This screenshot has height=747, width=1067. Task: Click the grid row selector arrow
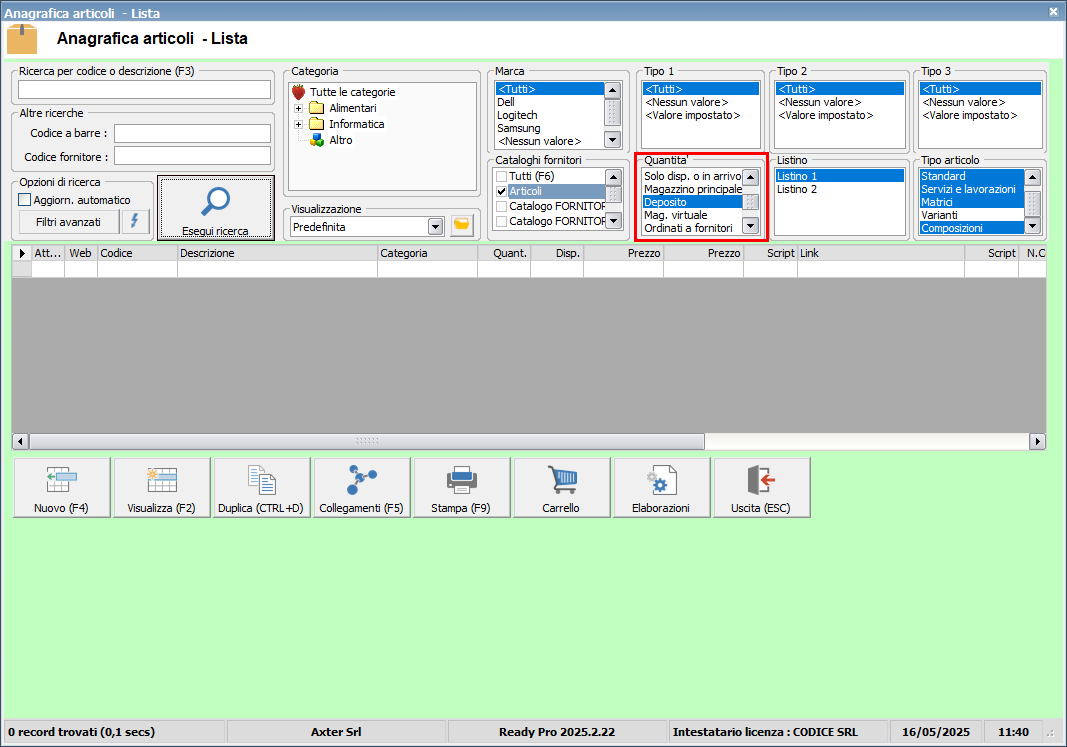22,253
